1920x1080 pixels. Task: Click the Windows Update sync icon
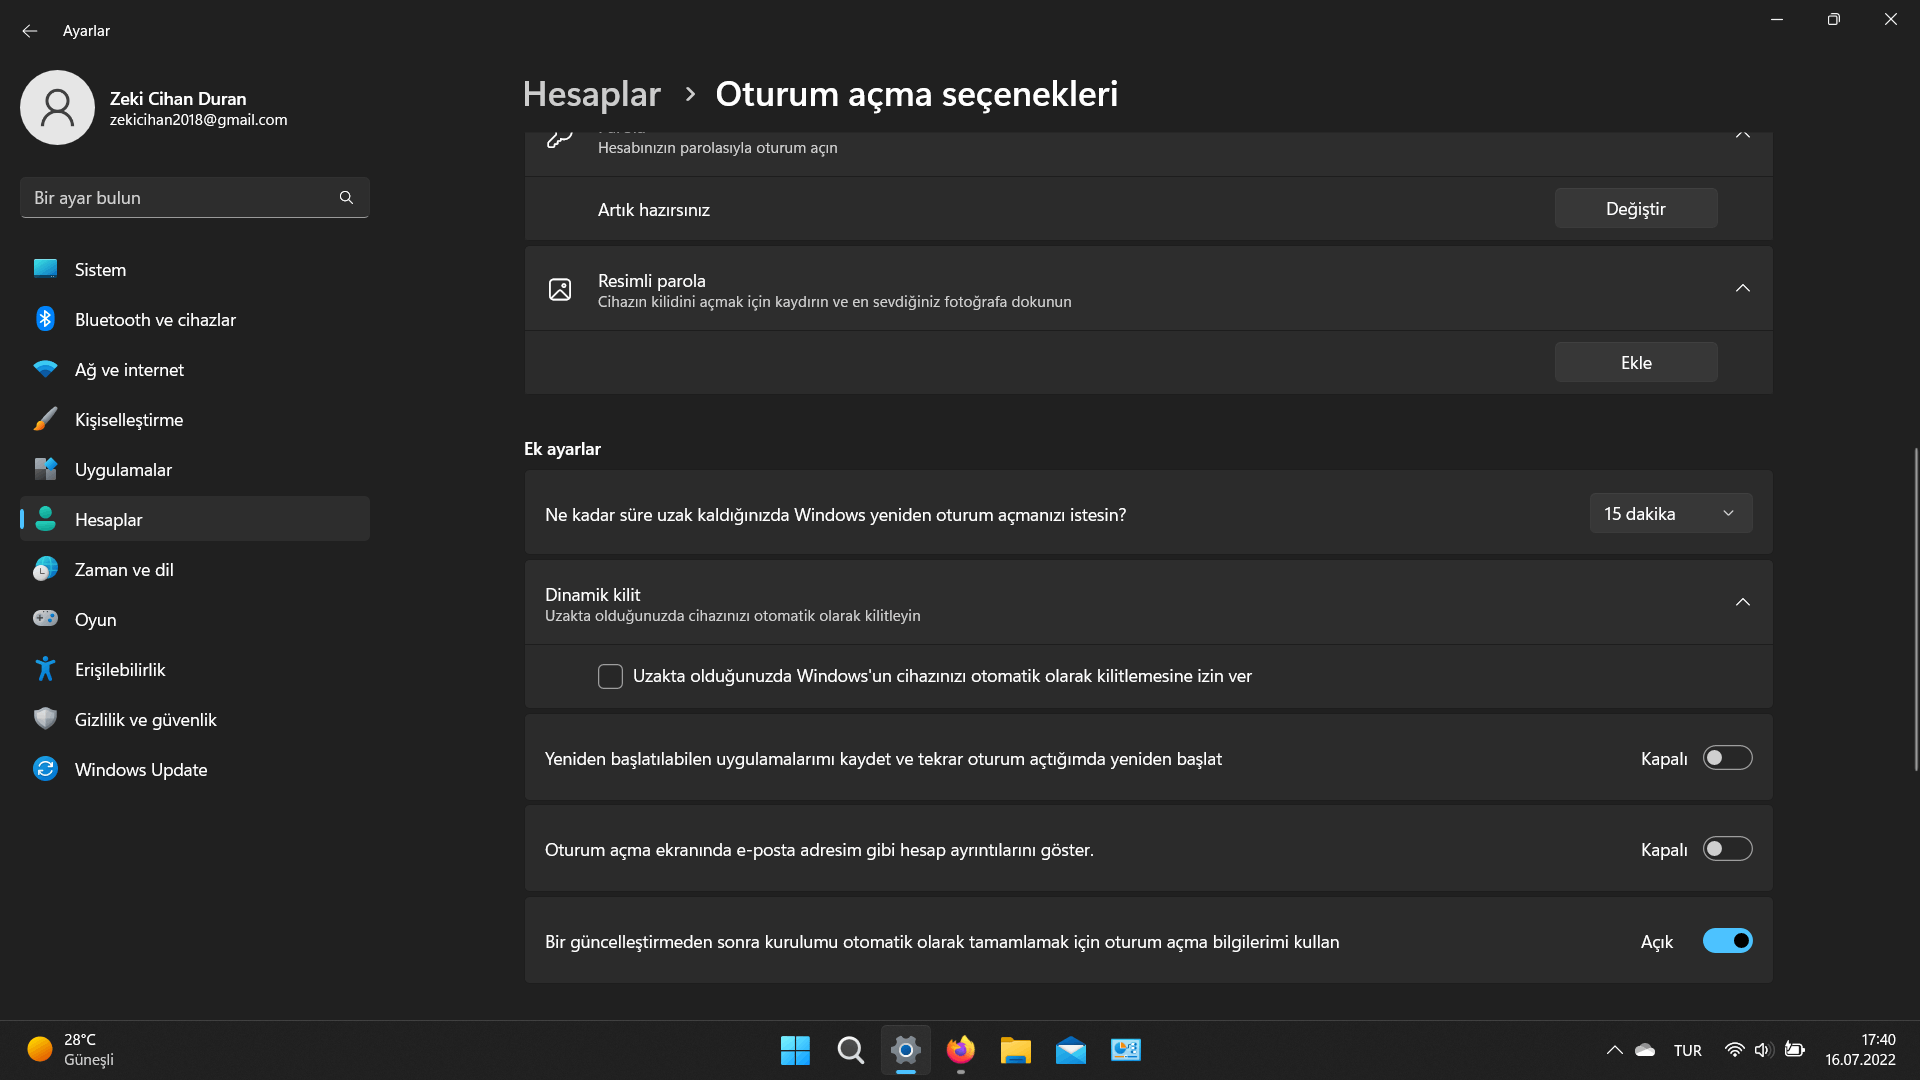coord(45,768)
